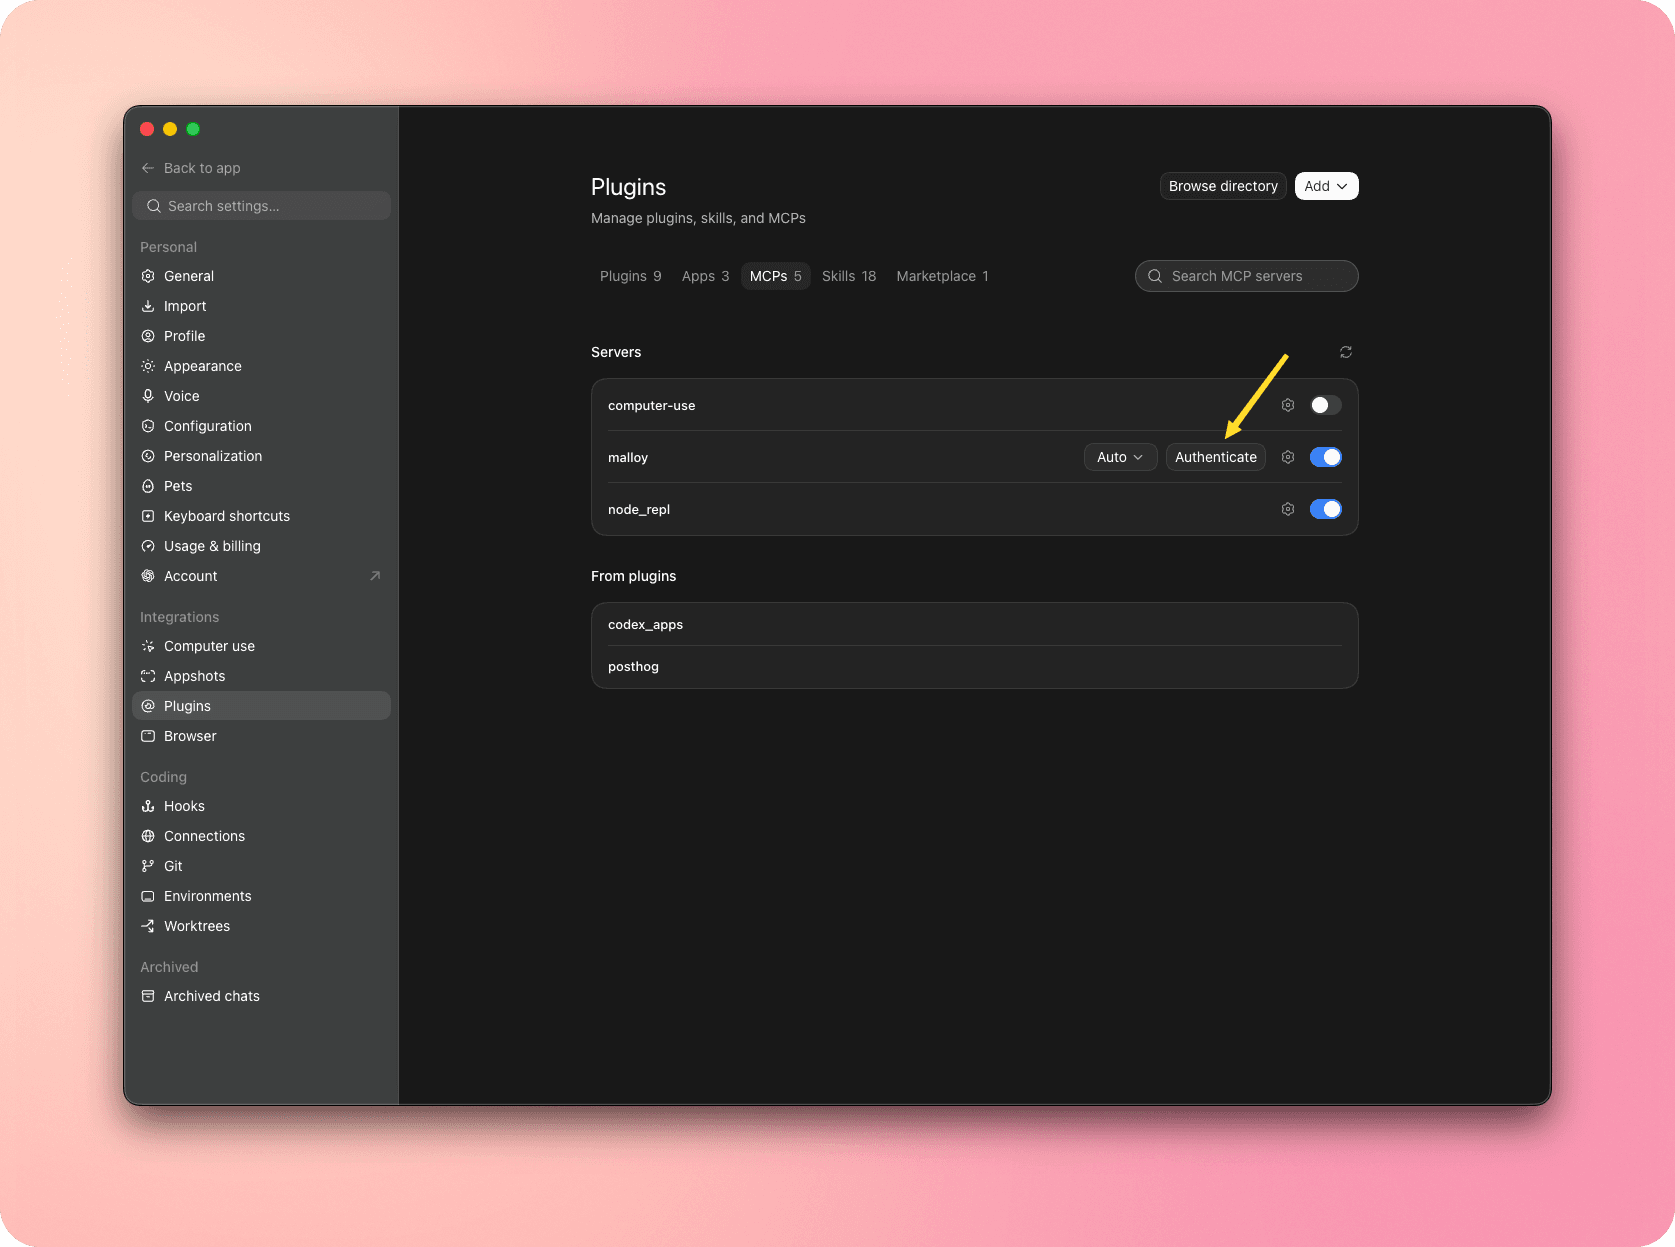This screenshot has height=1247, width=1675.
Task: Click the Voice microphone icon
Action: pyautogui.click(x=148, y=396)
